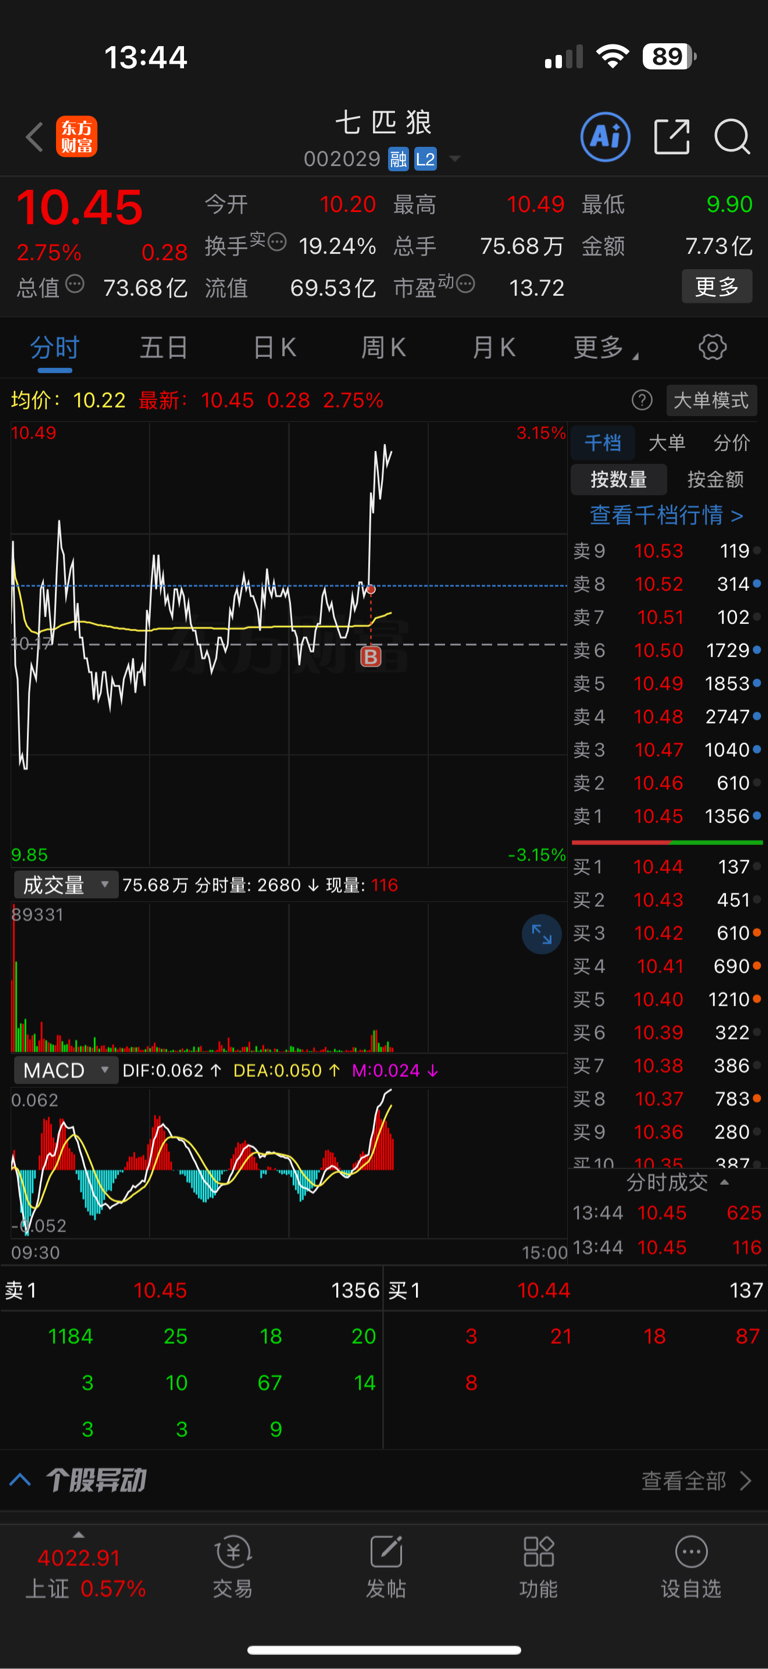
Task: Tap the L2 level badge
Action: 426,159
